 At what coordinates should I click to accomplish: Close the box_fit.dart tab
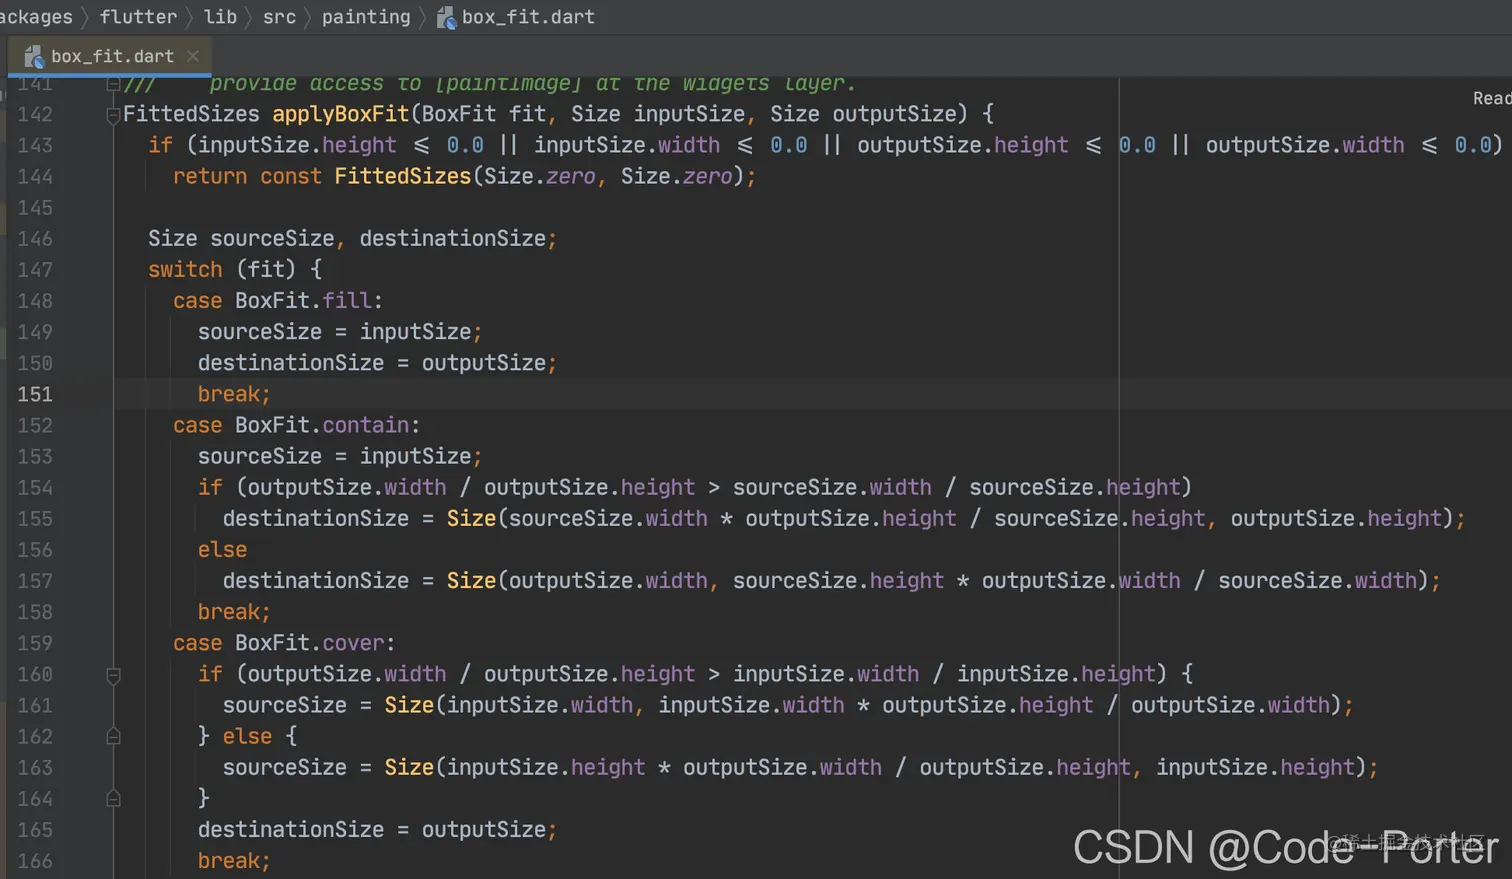[x=193, y=56]
